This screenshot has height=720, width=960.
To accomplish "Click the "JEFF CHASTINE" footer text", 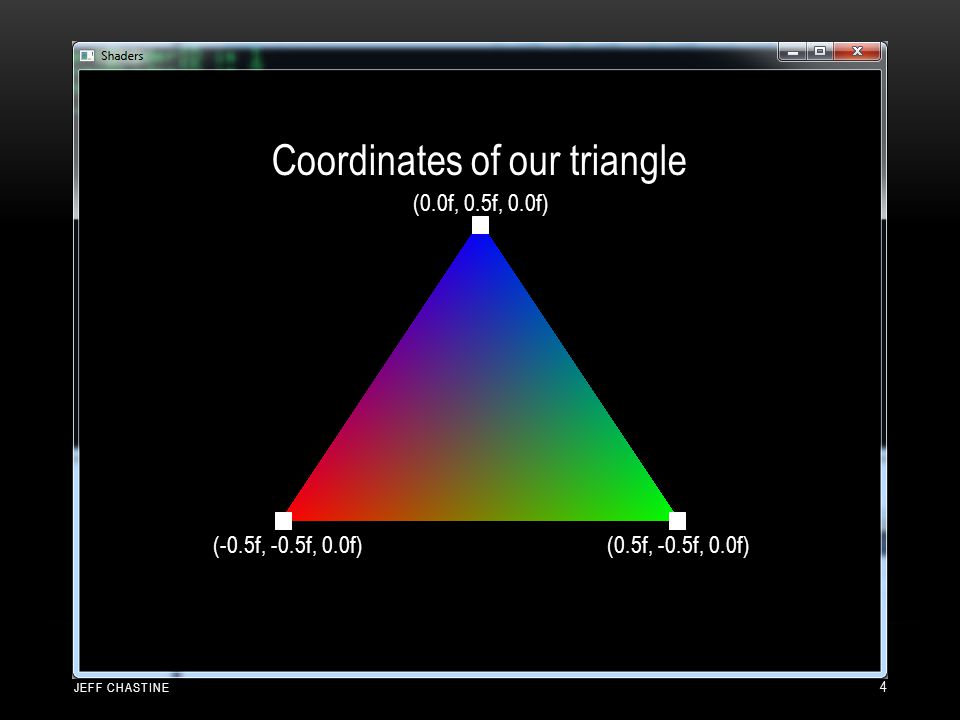I will pos(121,688).
